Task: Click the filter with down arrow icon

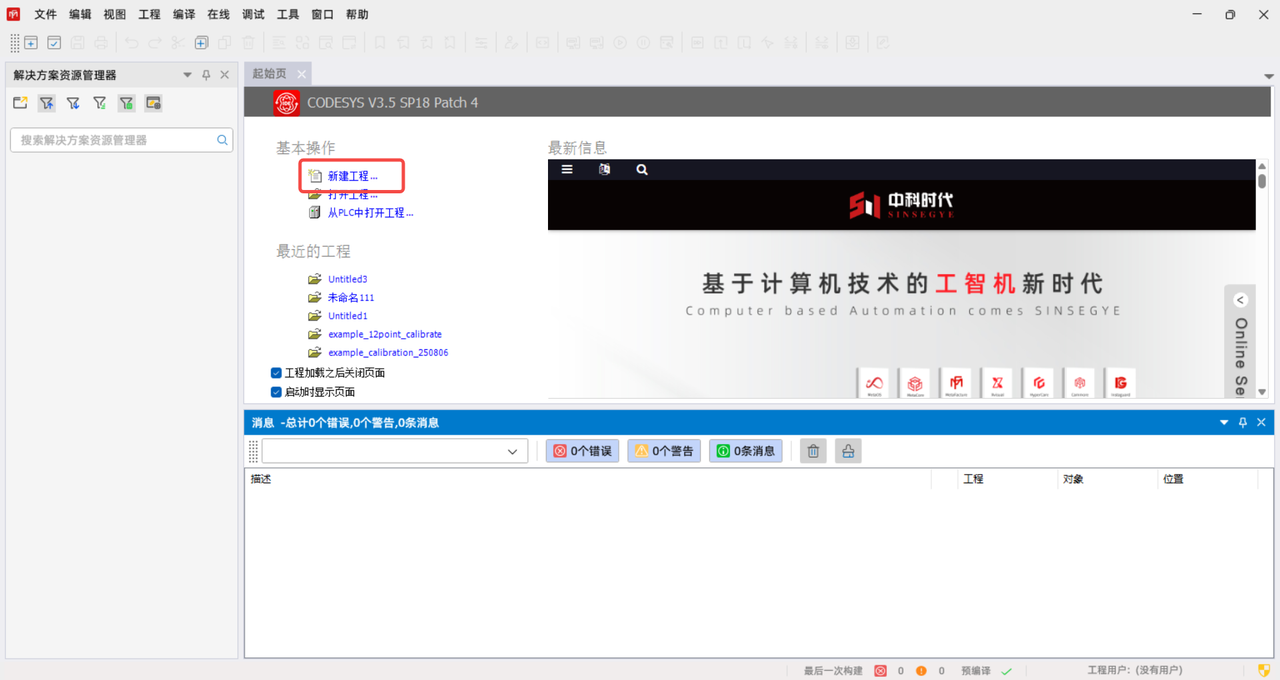Action: tap(73, 103)
